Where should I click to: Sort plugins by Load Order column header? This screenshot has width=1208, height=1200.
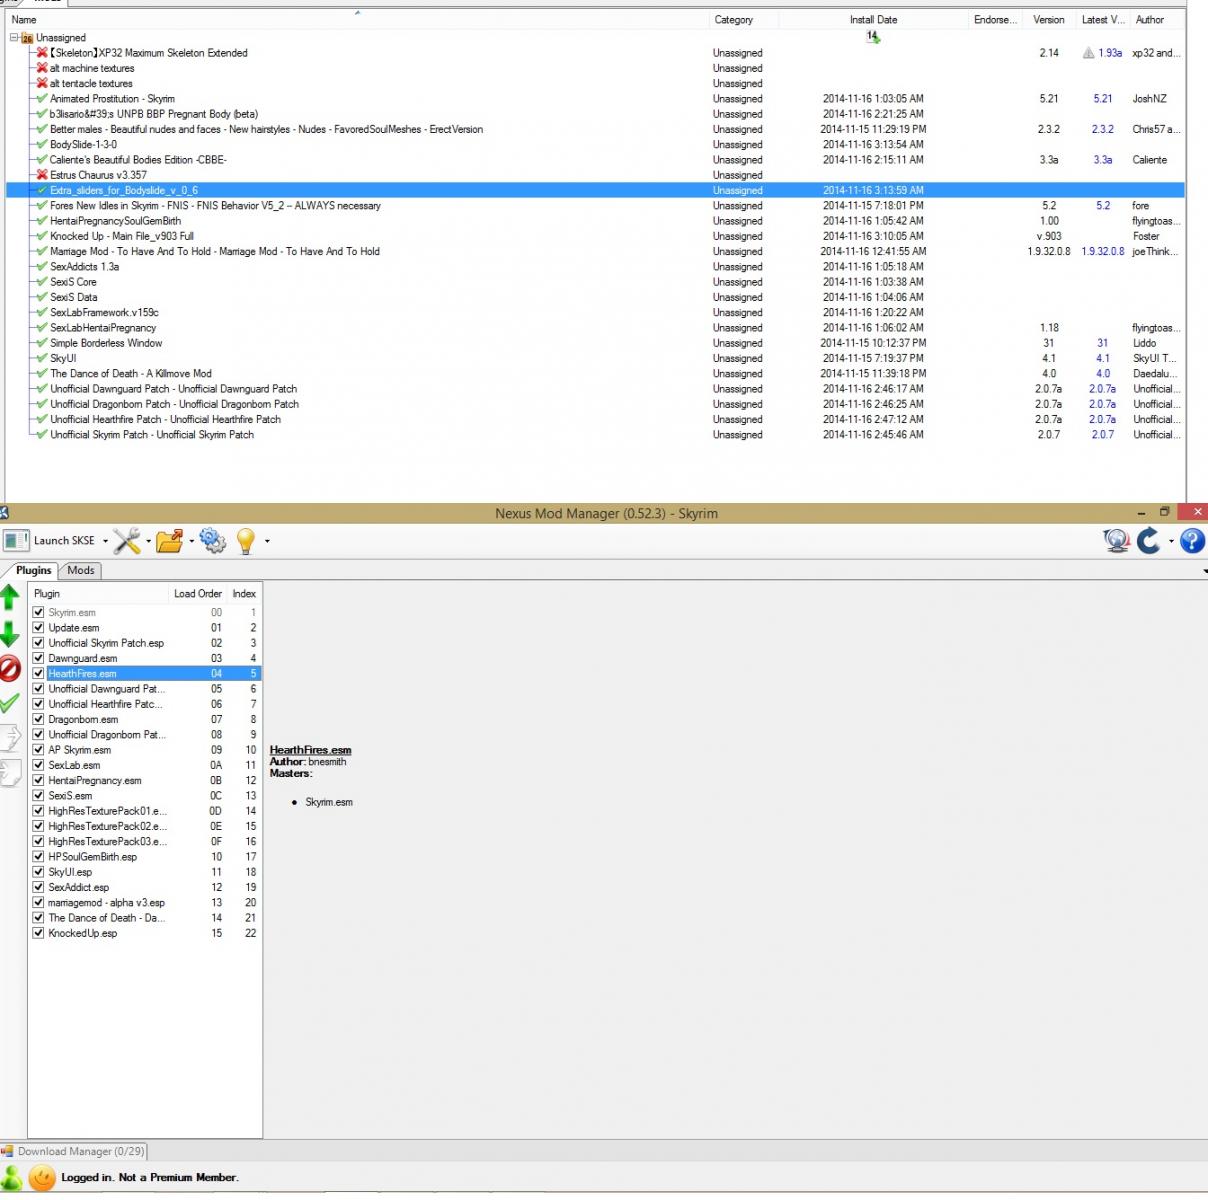[x=197, y=593]
